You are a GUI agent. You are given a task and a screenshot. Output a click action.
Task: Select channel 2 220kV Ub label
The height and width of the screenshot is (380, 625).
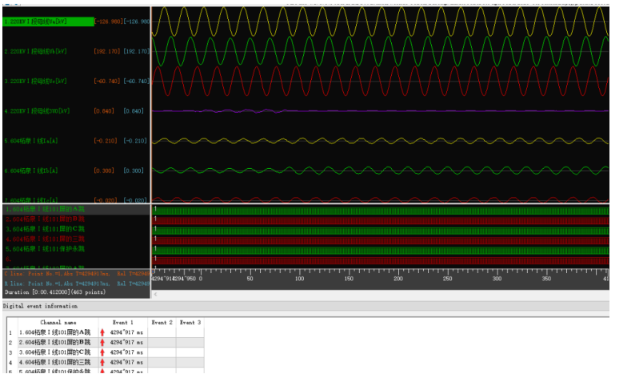35,51
